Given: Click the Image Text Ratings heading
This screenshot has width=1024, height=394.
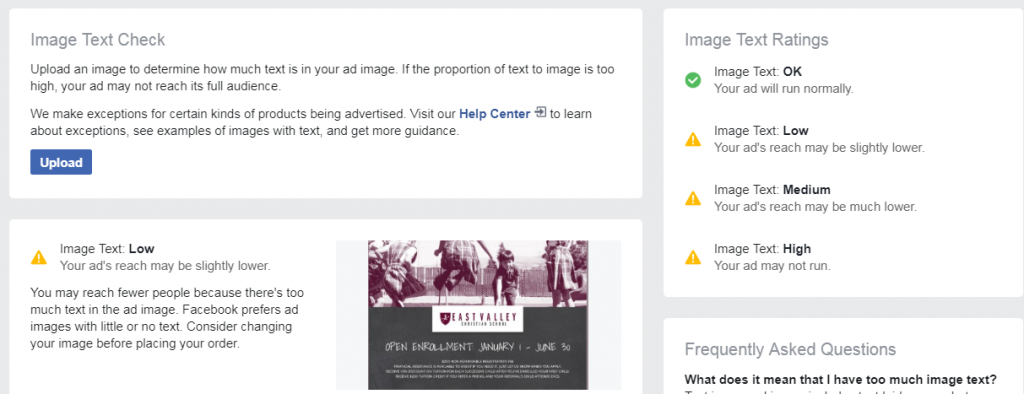Looking at the screenshot, I should click(756, 40).
